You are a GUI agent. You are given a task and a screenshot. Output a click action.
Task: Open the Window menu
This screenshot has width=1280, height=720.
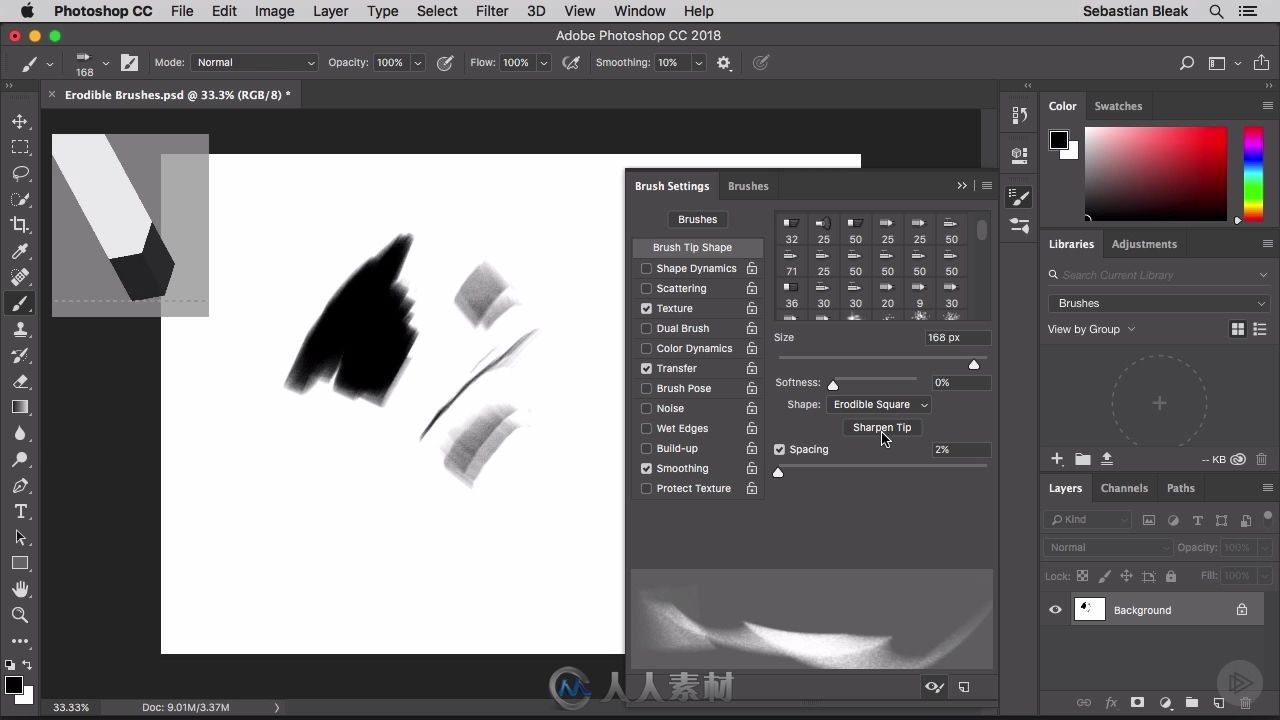tap(639, 11)
